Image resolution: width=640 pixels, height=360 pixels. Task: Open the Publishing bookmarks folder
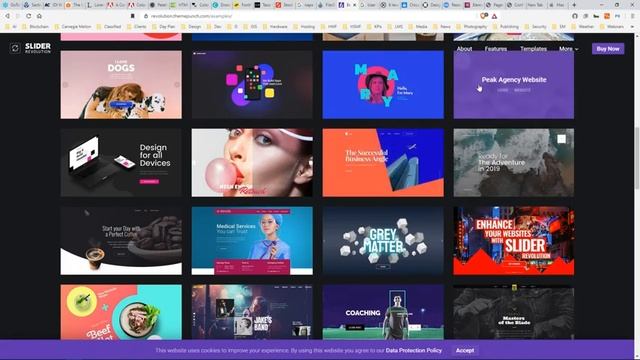coord(506,27)
